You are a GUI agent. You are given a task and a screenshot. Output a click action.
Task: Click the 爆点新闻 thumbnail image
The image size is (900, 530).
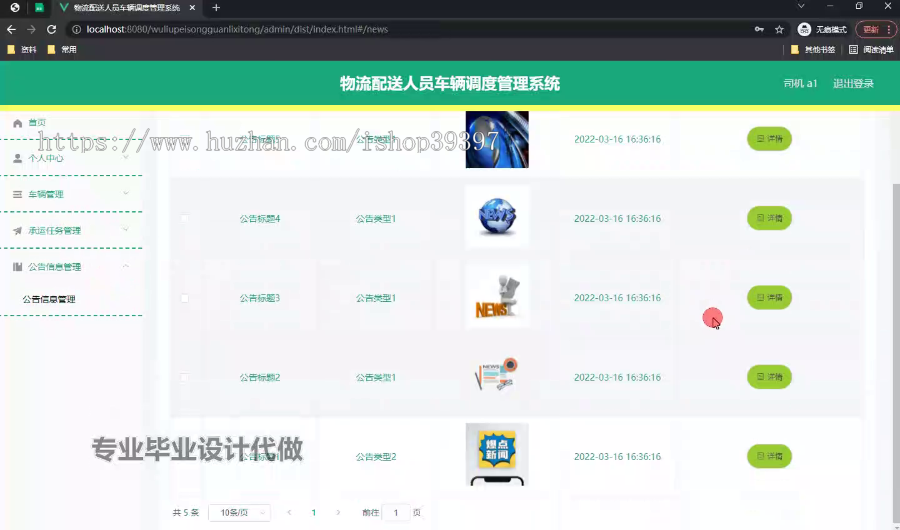pyautogui.click(x=497, y=455)
